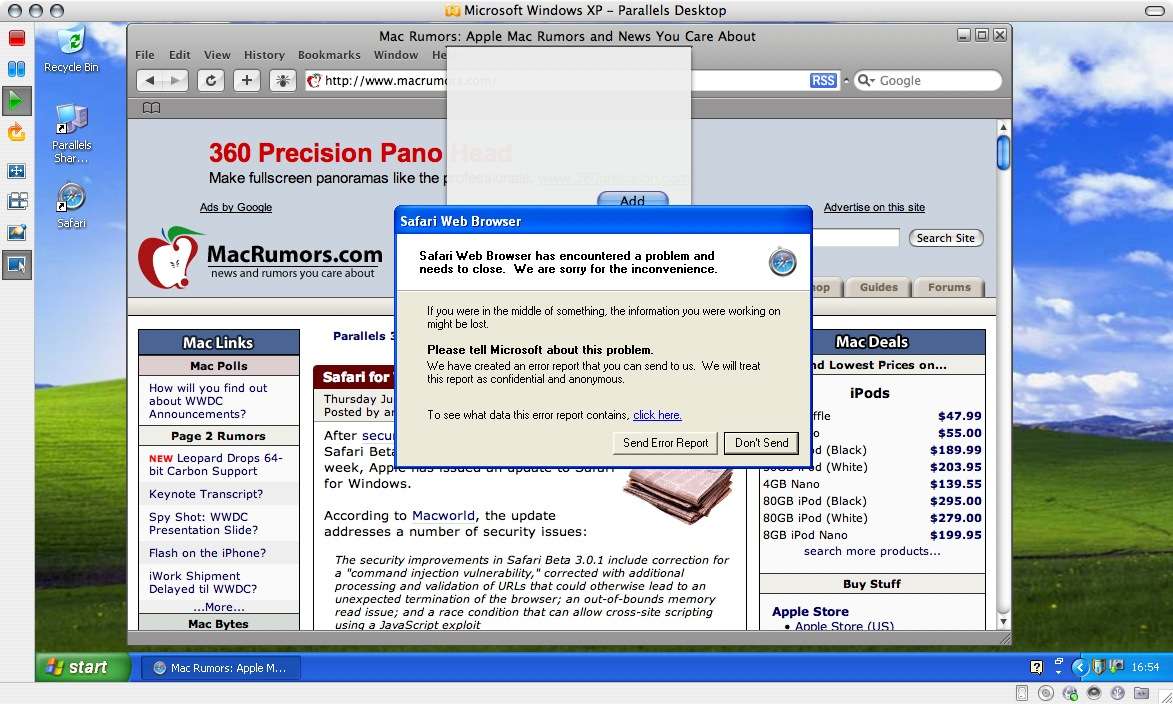The width and height of the screenshot is (1173, 704).
Task: Click the screenshot picture icon in the Parallels sidebar
Action: tap(16, 233)
